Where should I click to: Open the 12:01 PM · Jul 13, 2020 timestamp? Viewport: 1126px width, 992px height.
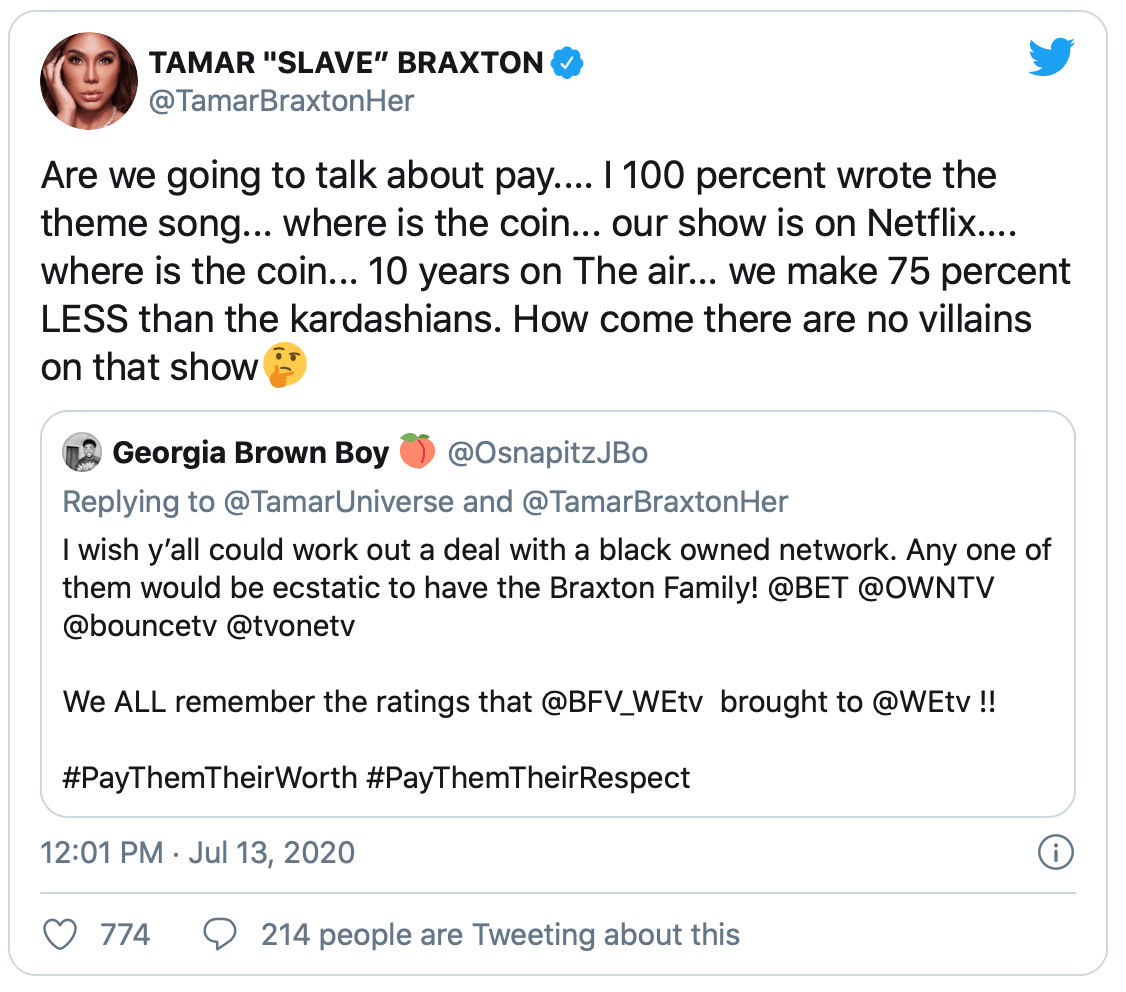click(x=198, y=853)
